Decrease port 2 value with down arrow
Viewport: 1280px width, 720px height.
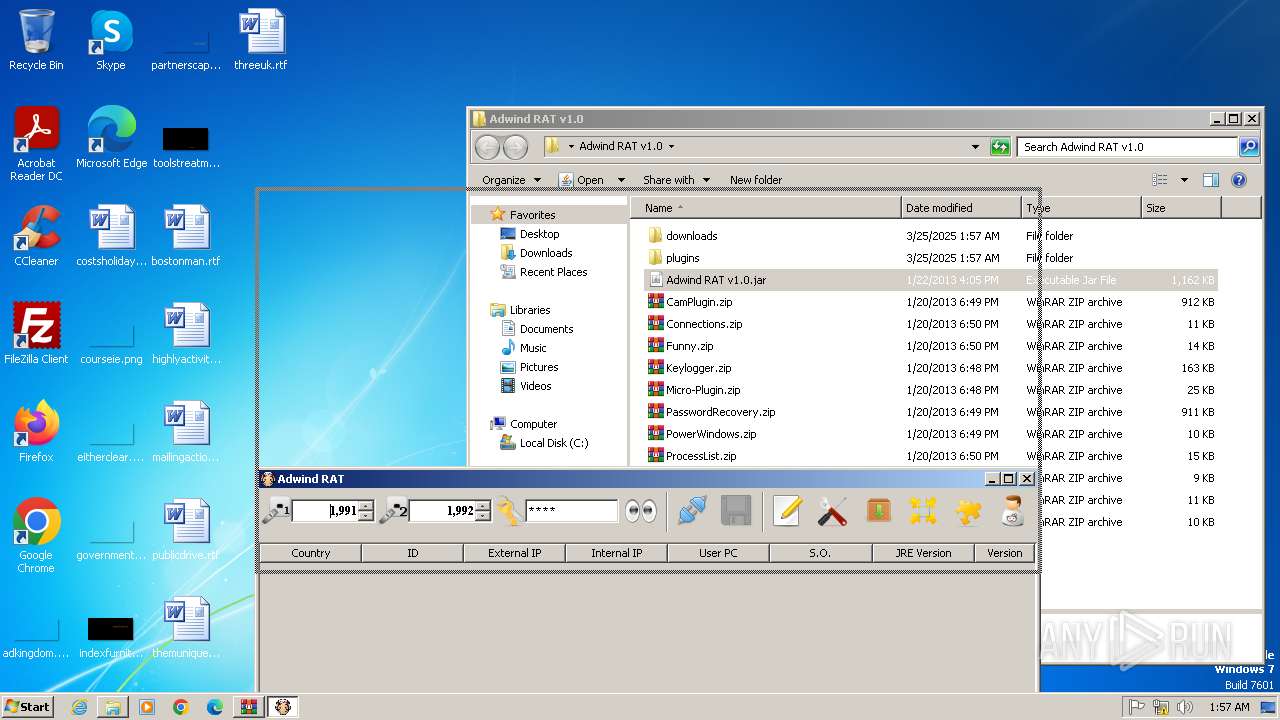[483, 516]
